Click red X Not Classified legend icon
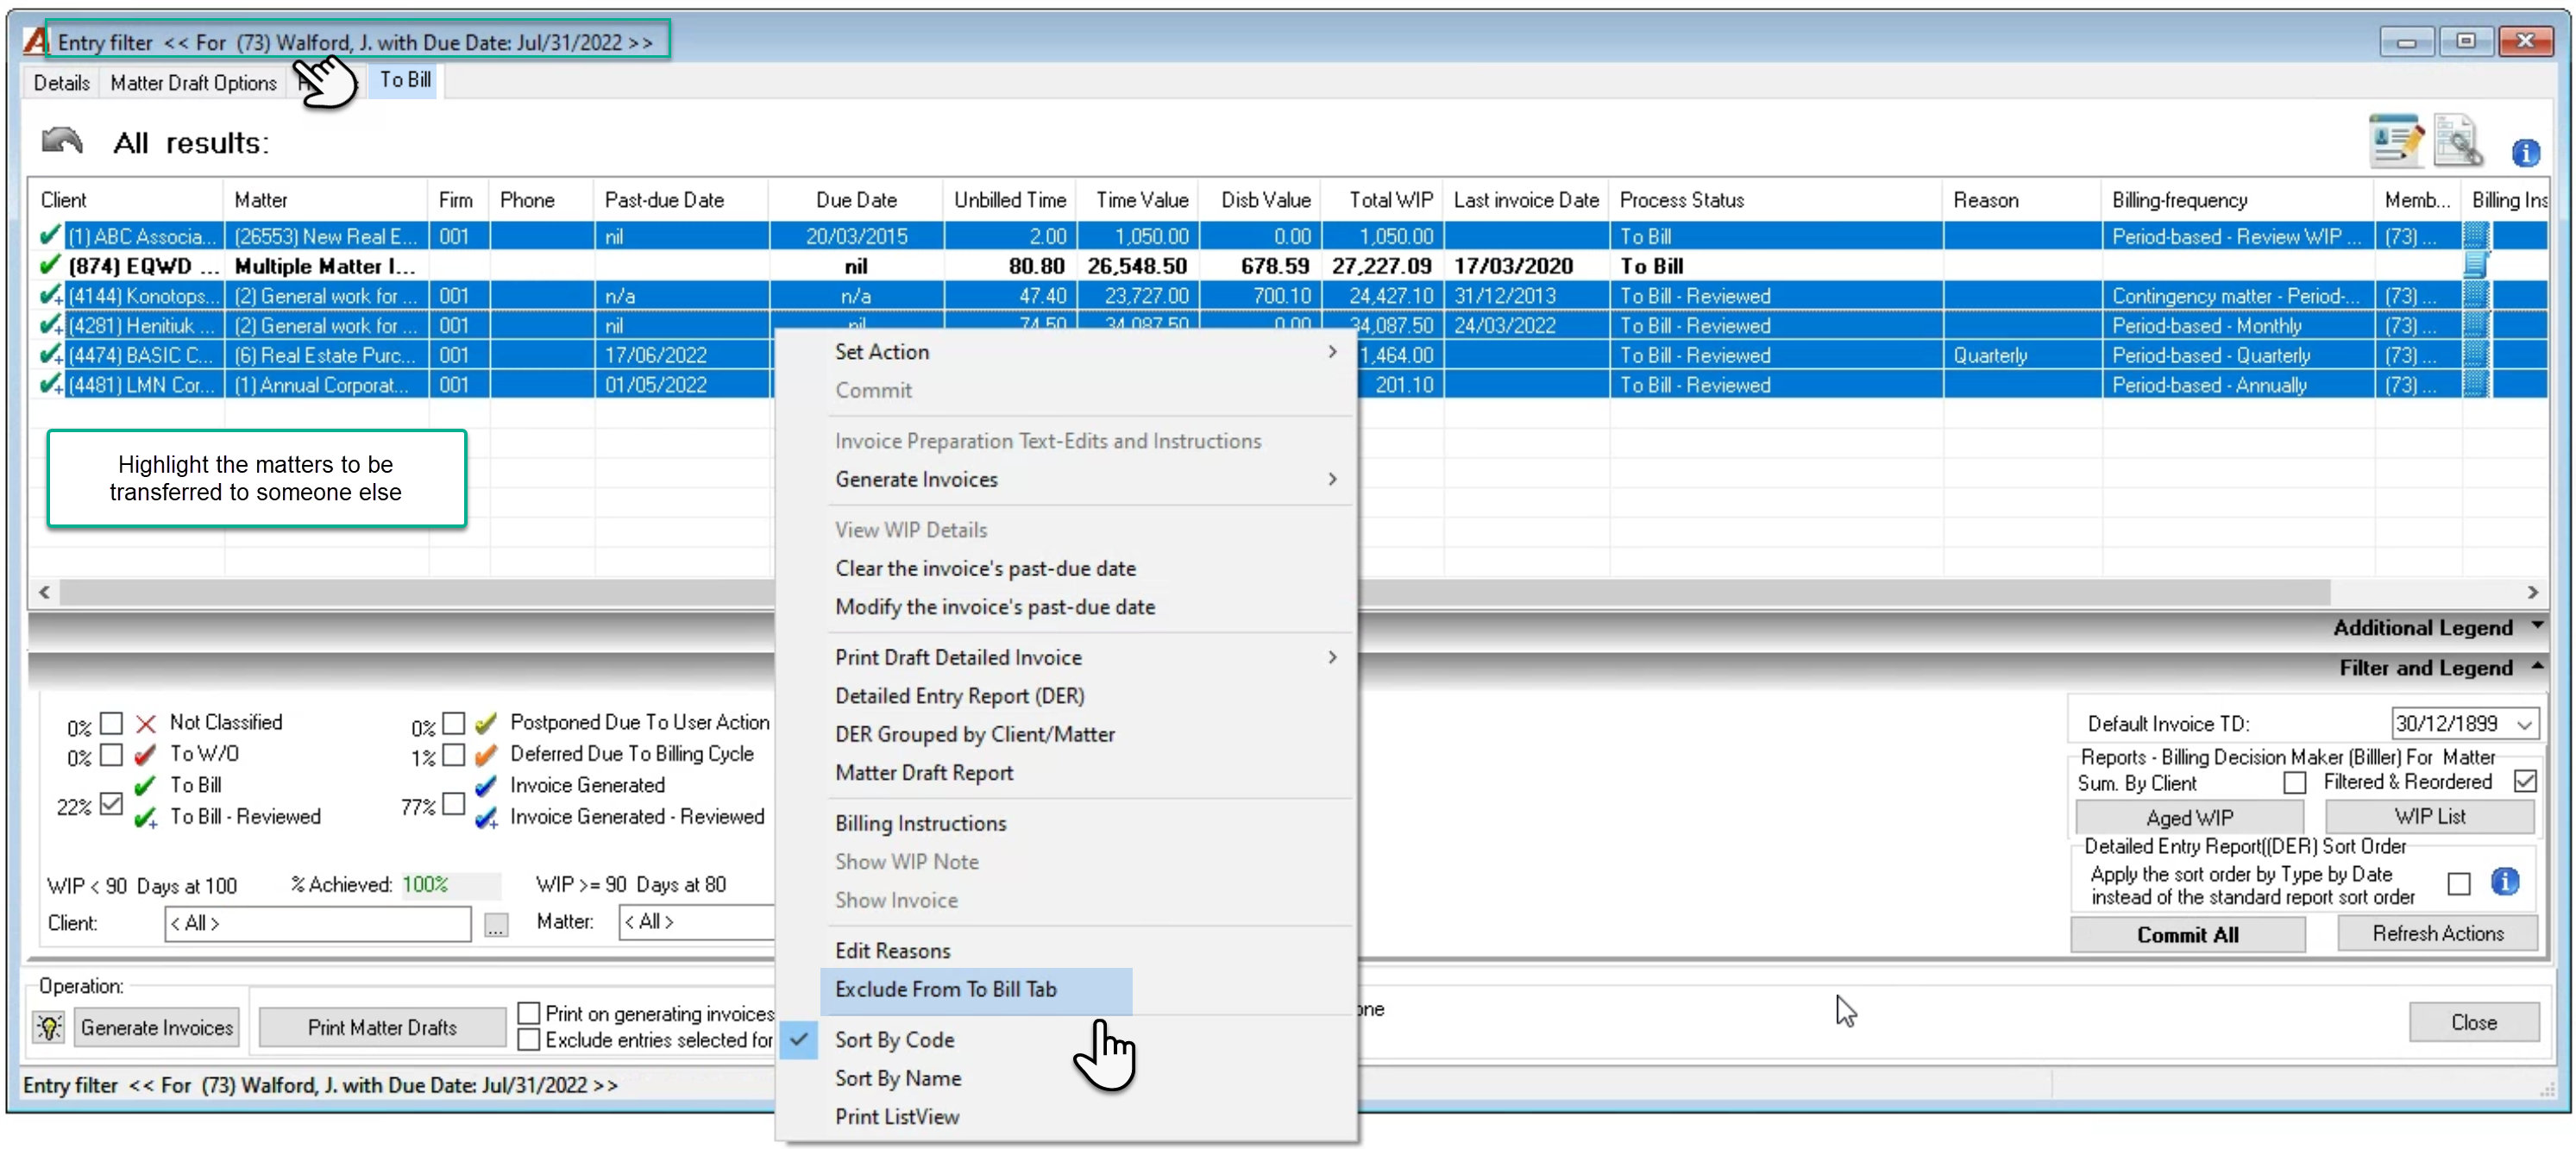2576x1149 pixels. (146, 723)
